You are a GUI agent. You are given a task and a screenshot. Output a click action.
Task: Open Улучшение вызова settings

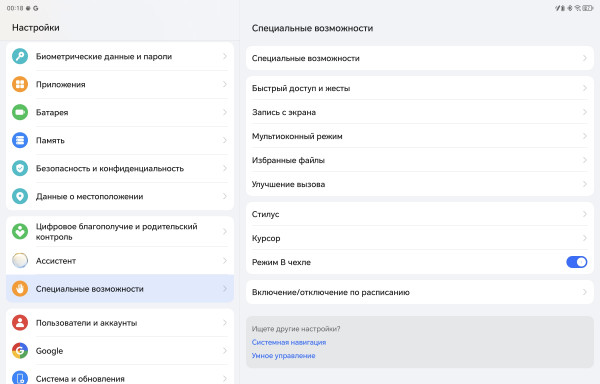[420, 184]
